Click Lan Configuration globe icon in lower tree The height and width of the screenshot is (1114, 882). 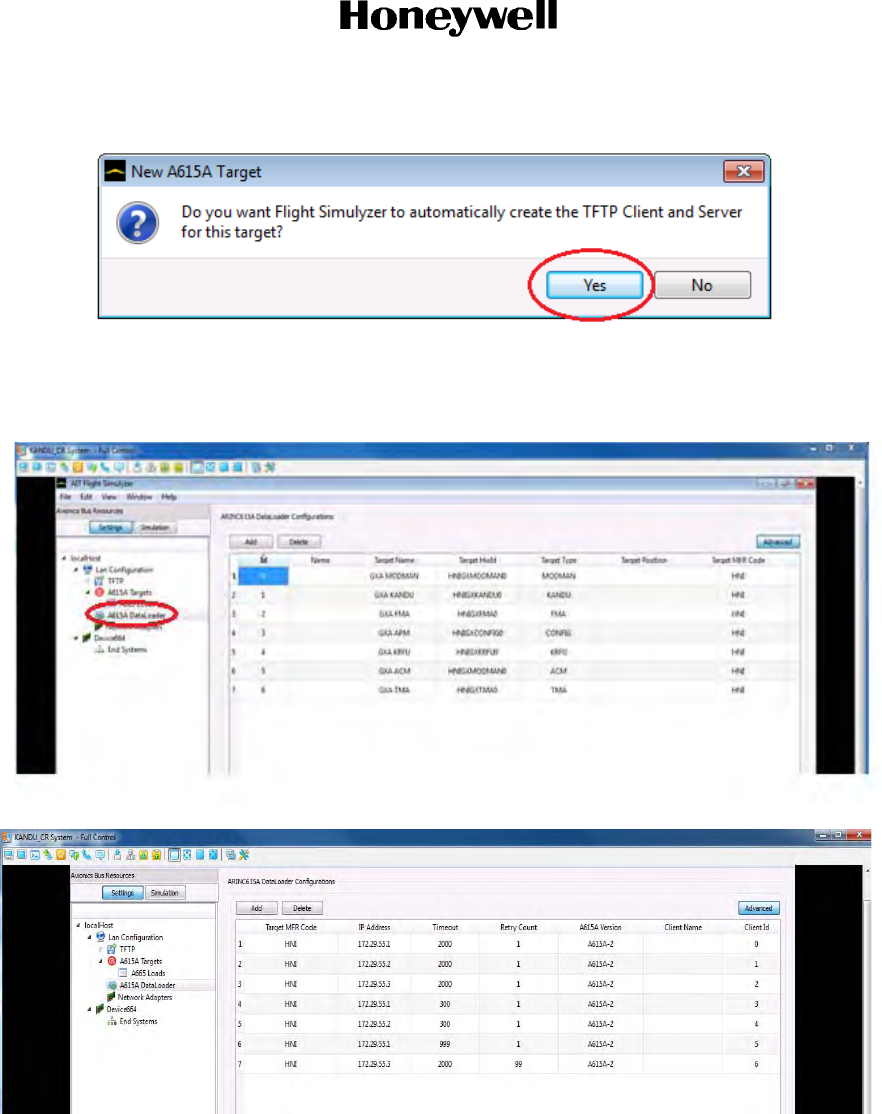point(100,936)
